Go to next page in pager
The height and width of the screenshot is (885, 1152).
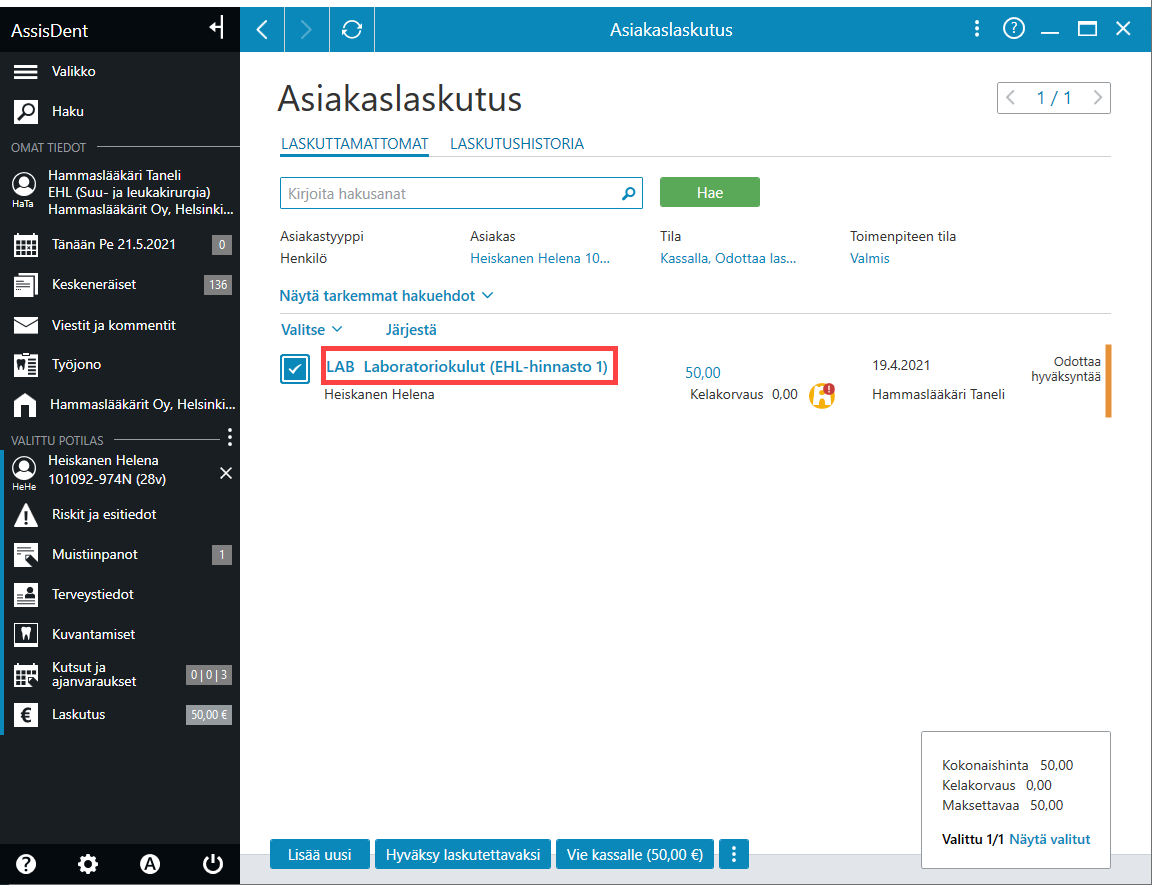pos(1098,98)
